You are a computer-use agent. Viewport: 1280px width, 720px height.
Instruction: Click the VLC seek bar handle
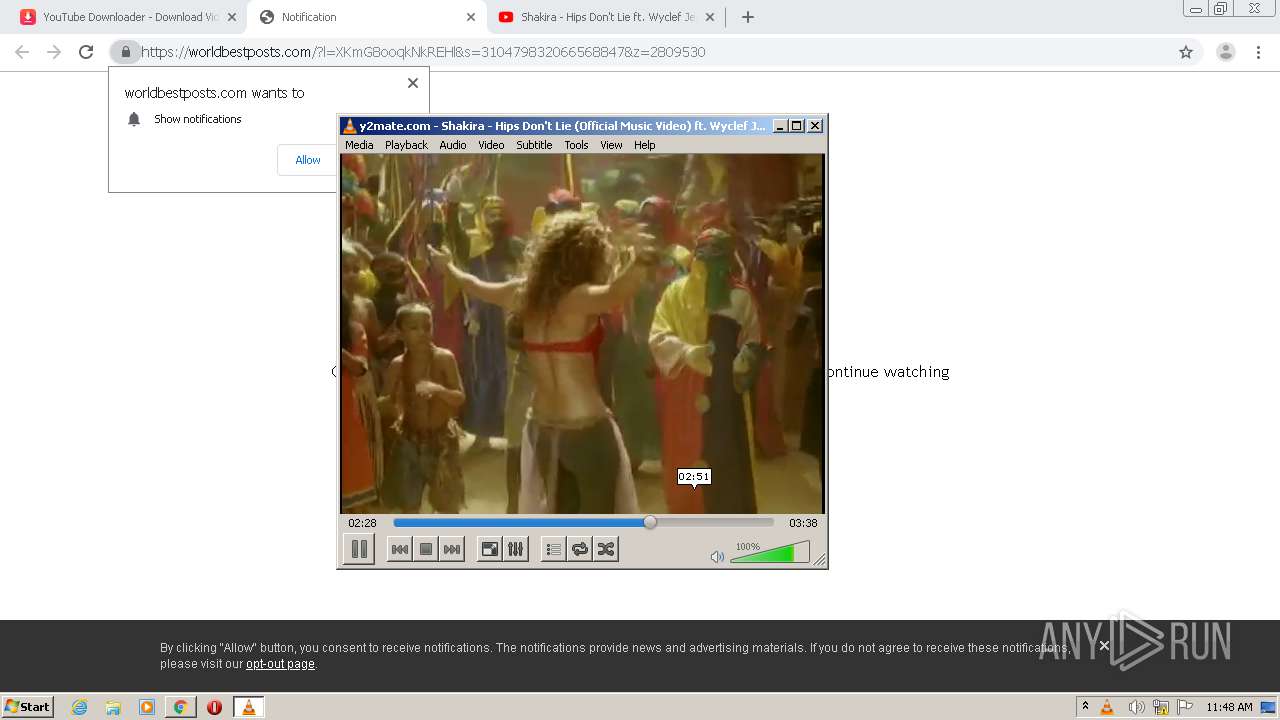(x=650, y=522)
